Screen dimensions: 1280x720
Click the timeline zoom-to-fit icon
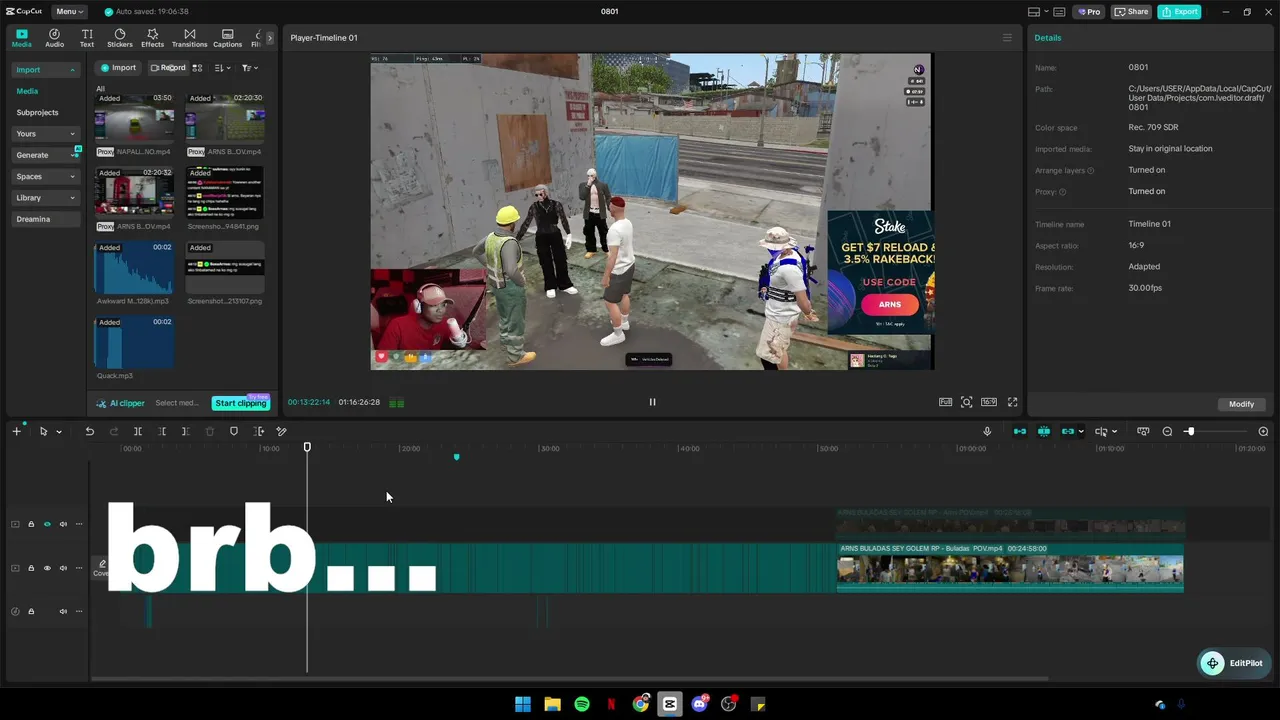coord(1143,431)
